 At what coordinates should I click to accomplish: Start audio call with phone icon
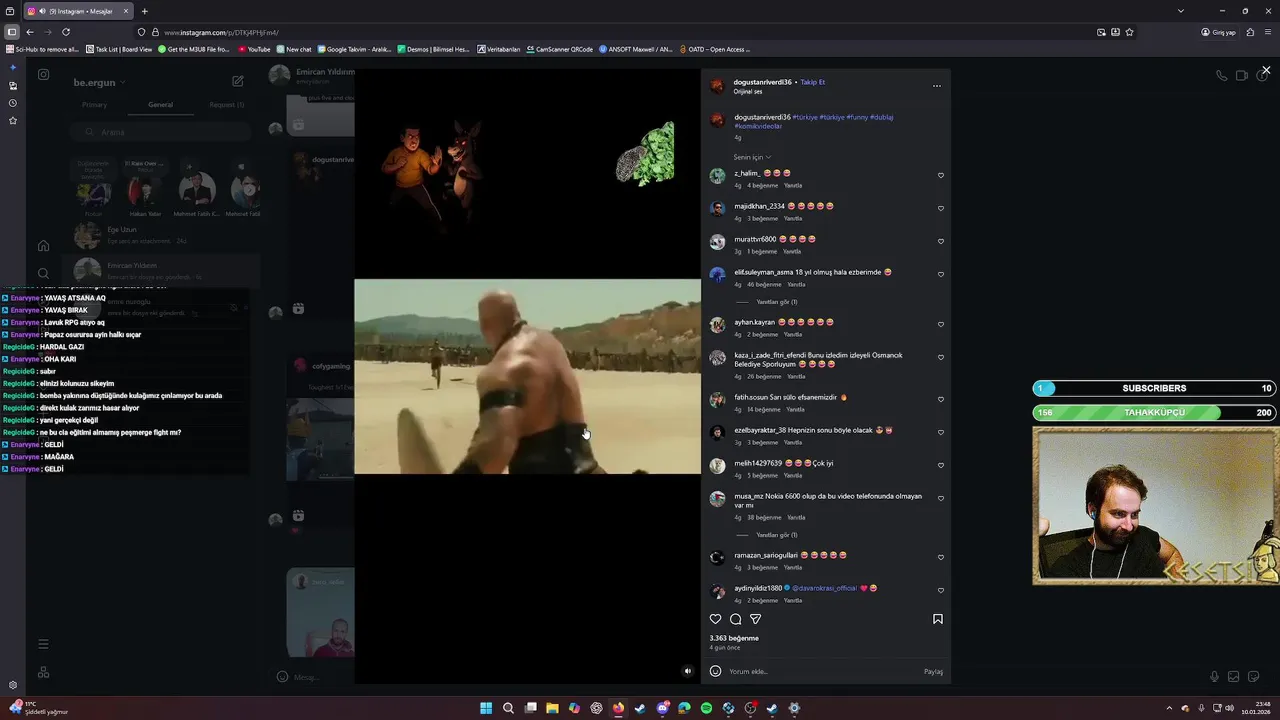tap(1221, 76)
